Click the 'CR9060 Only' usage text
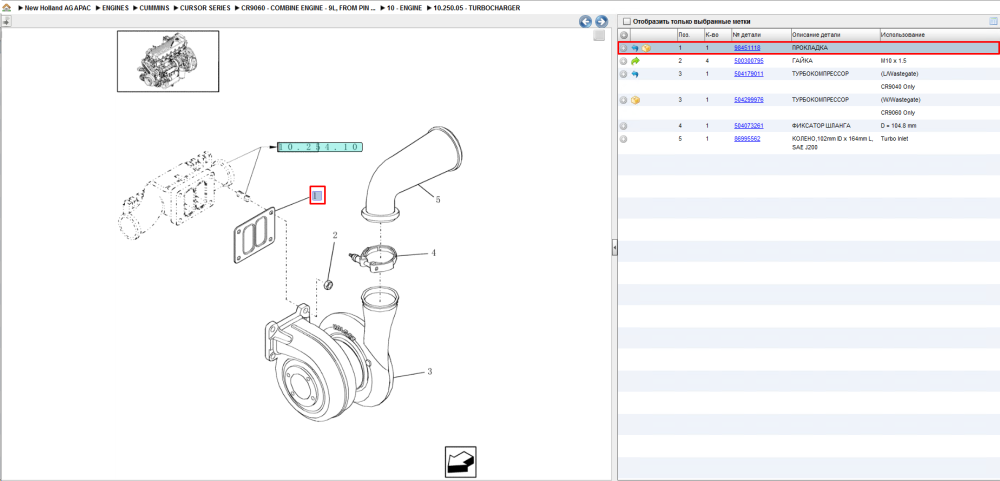1000x481 pixels. (898, 113)
